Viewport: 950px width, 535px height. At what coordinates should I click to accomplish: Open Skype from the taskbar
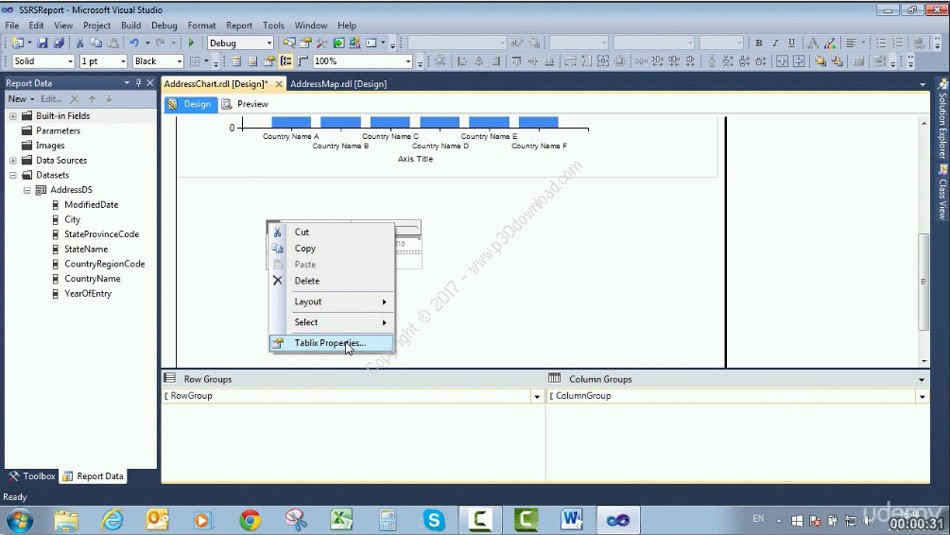[x=434, y=520]
